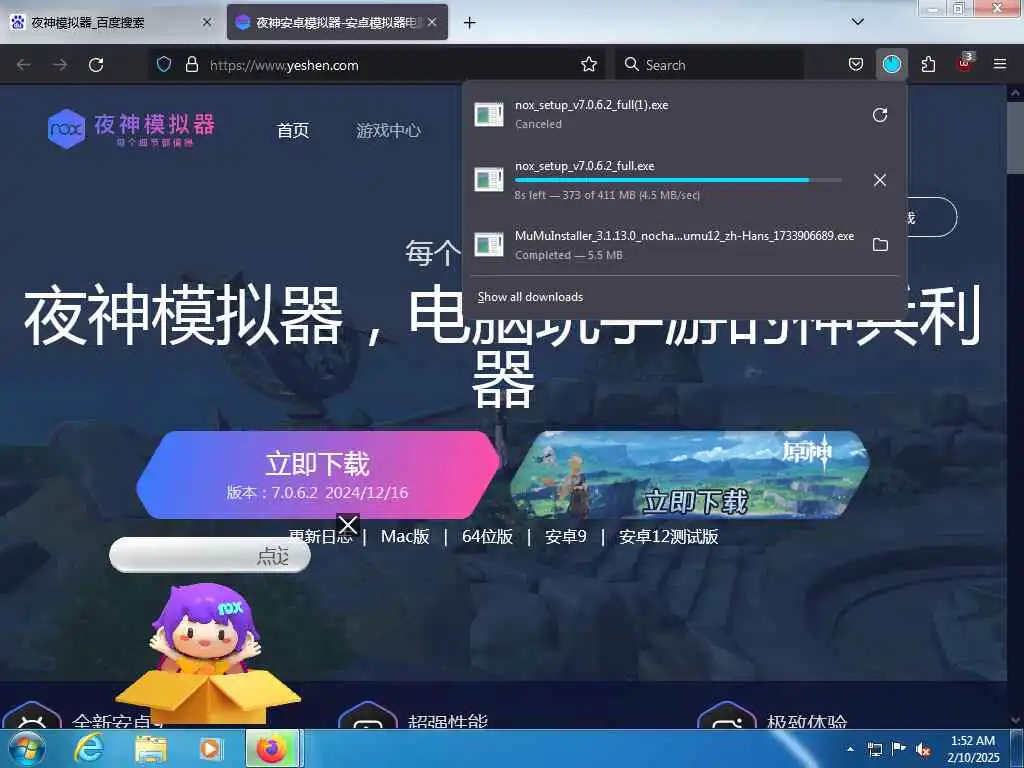Open the Action Center flag icon
The width and height of the screenshot is (1024, 768).
[x=899, y=749]
